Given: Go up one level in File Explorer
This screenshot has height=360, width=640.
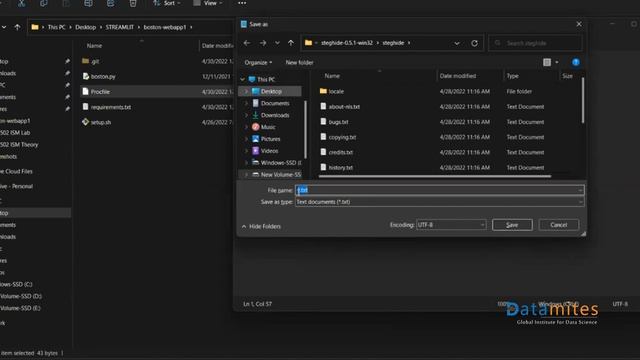Looking at the screenshot, I should pyautogui.click(x=17, y=27).
